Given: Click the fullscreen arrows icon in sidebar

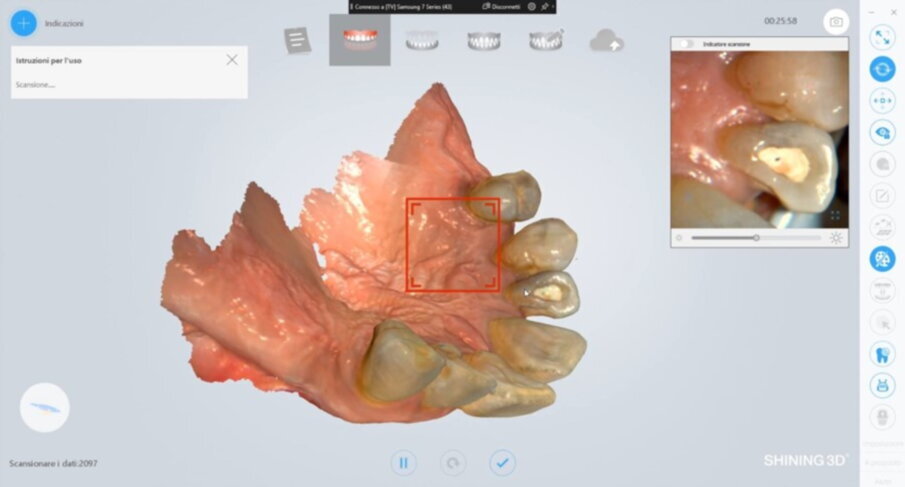Looking at the screenshot, I should pos(882,37).
